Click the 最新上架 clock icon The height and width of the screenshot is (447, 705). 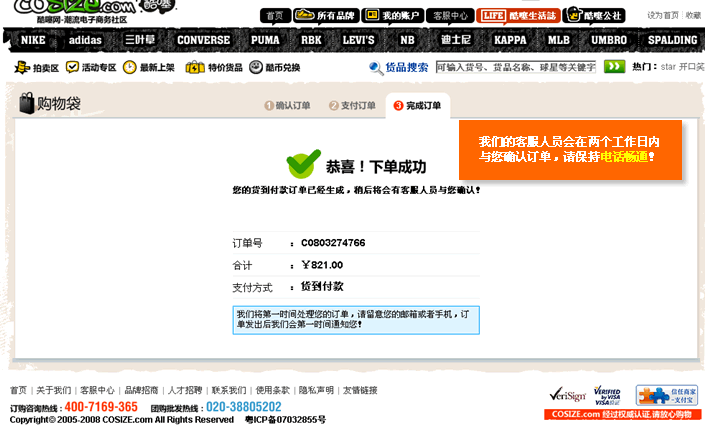click(129, 67)
